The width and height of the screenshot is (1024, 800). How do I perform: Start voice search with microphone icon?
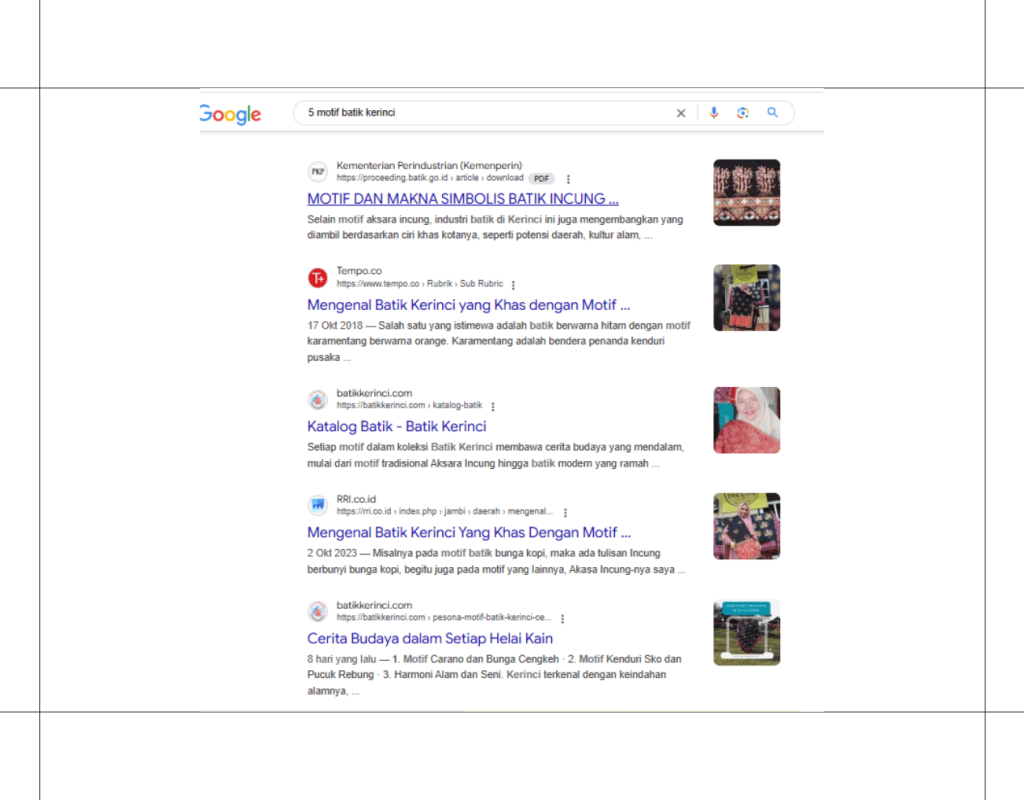pos(714,113)
